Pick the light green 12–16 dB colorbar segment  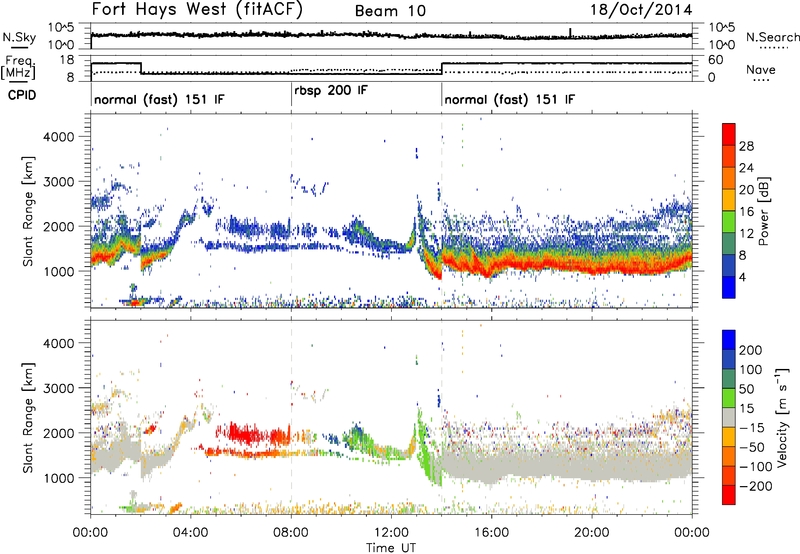click(729, 221)
